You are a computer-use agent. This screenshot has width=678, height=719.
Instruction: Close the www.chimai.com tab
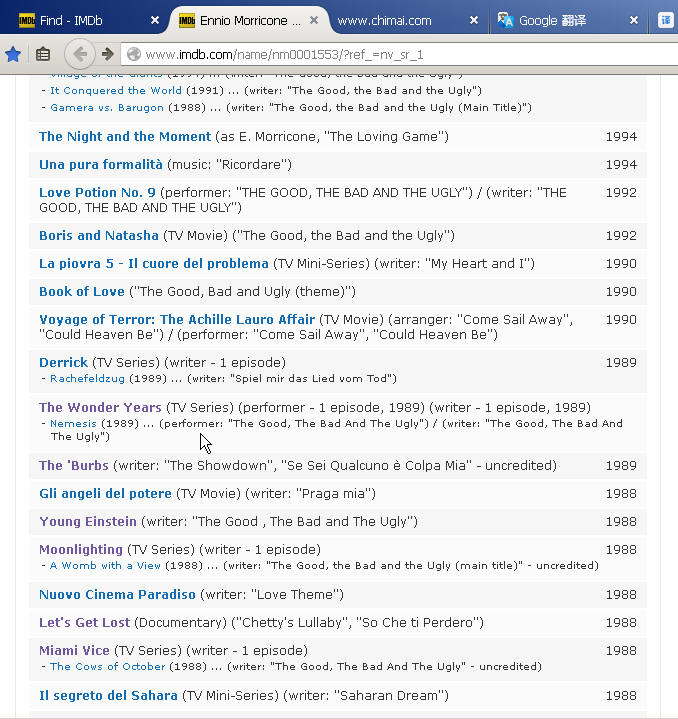(474, 20)
